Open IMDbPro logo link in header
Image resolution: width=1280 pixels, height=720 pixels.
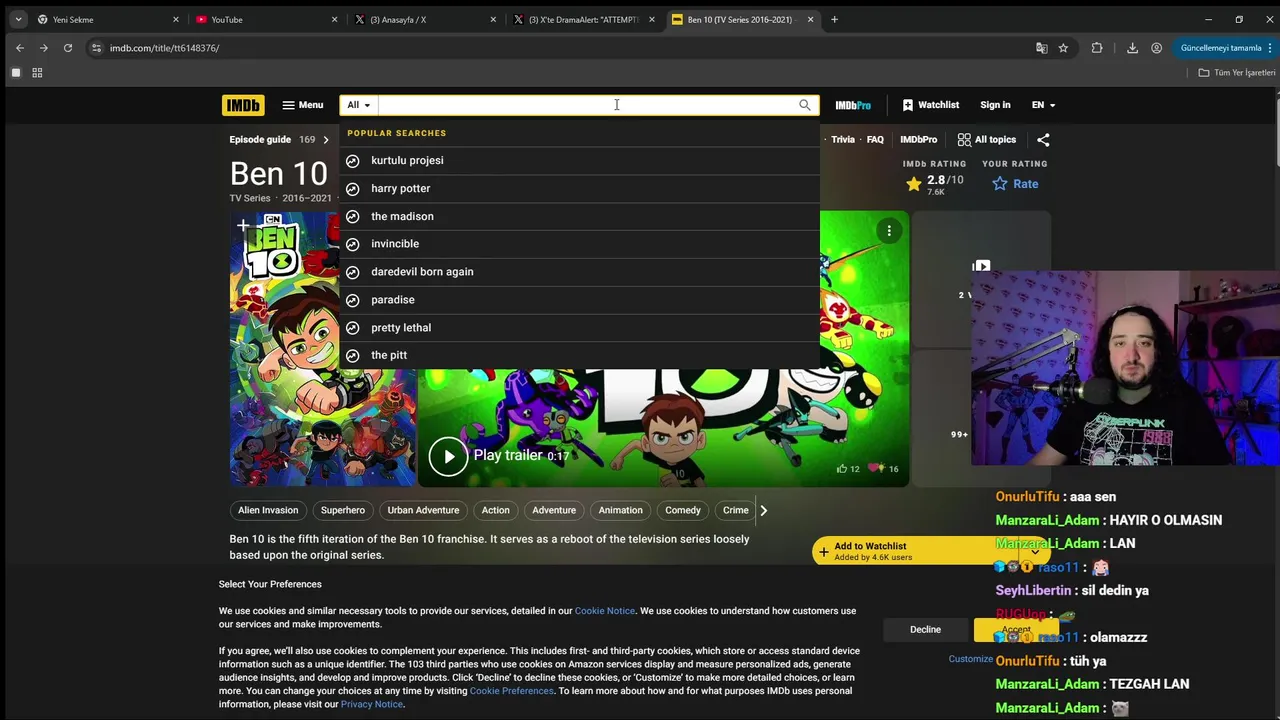click(x=853, y=105)
